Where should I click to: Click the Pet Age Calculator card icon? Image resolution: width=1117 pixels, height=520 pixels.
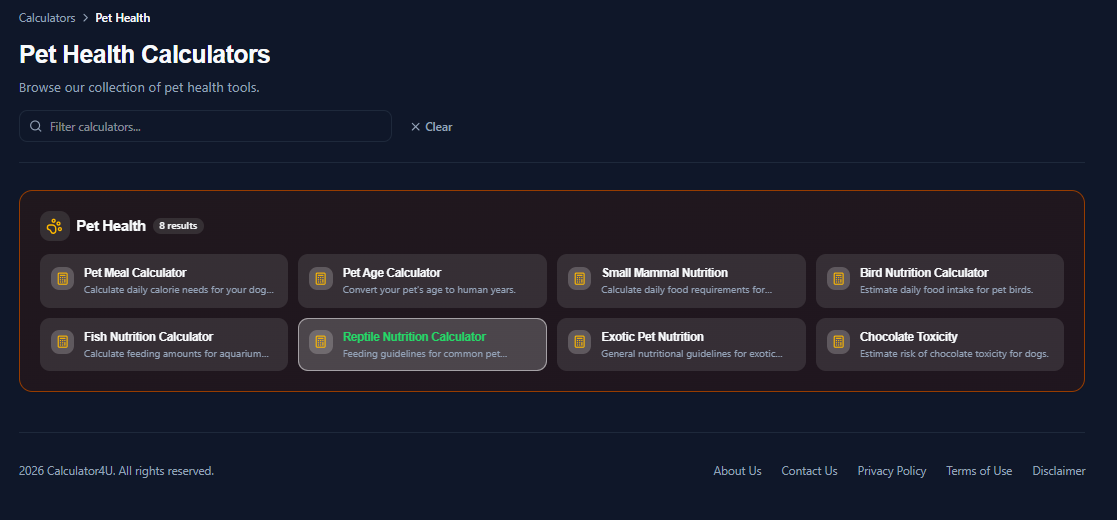pyautogui.click(x=321, y=279)
